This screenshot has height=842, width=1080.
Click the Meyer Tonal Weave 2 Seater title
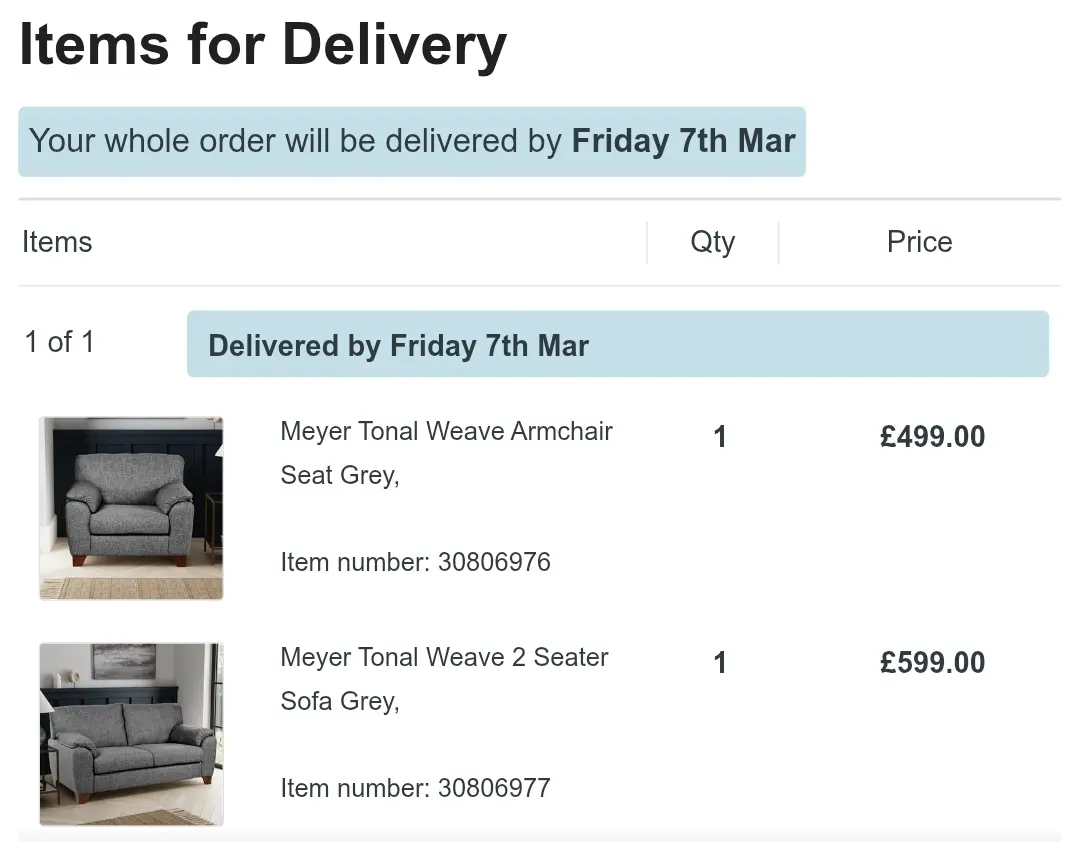444,658
